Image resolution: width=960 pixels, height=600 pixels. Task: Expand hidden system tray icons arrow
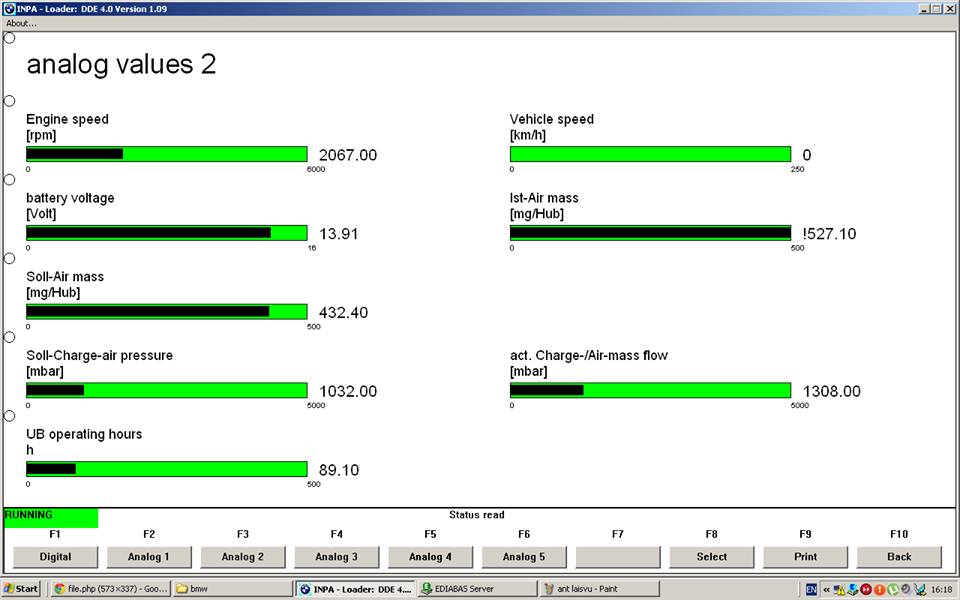826,589
